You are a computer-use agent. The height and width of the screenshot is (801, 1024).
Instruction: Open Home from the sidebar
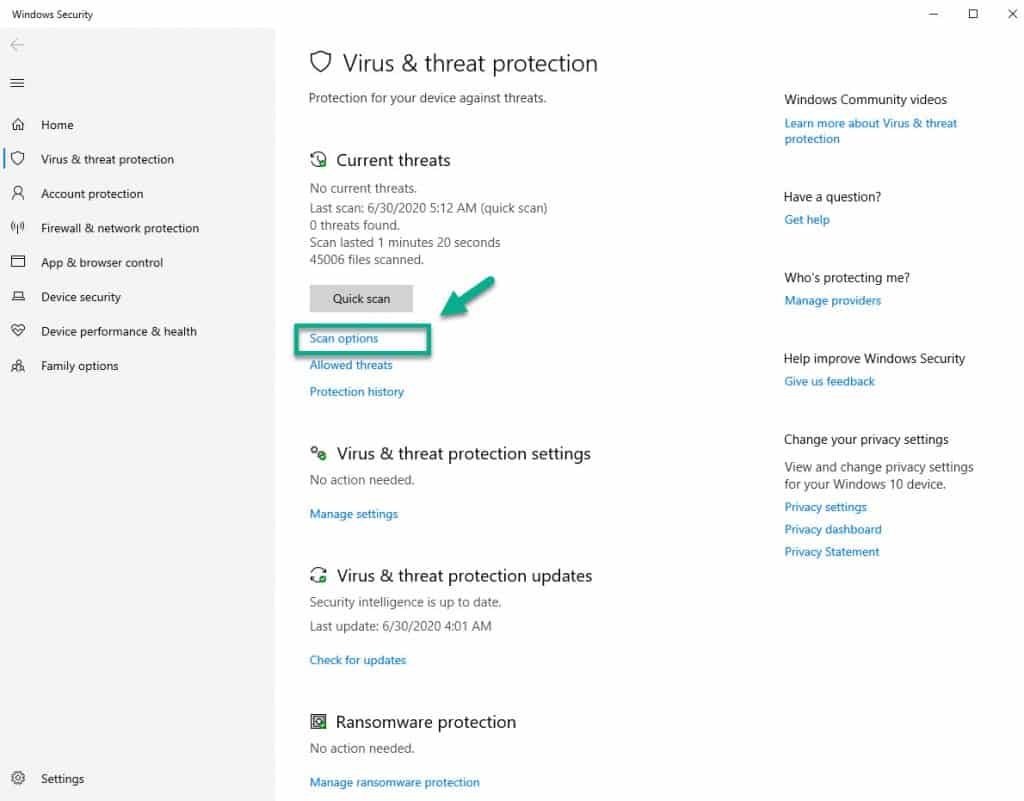[58, 124]
